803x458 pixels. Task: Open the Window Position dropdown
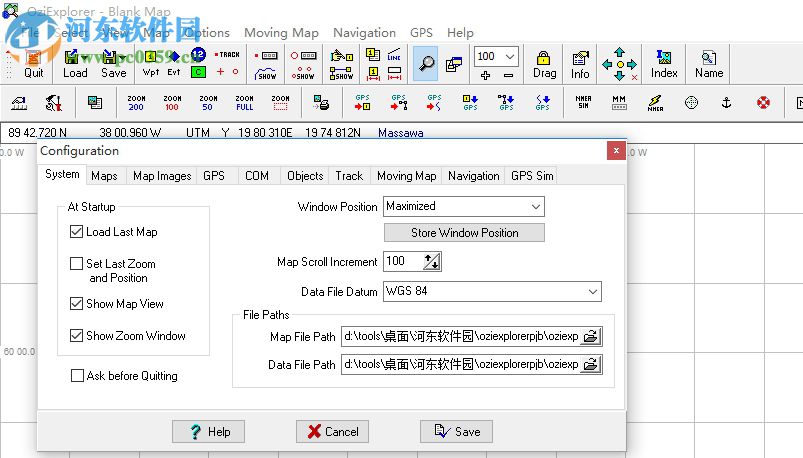coord(535,206)
